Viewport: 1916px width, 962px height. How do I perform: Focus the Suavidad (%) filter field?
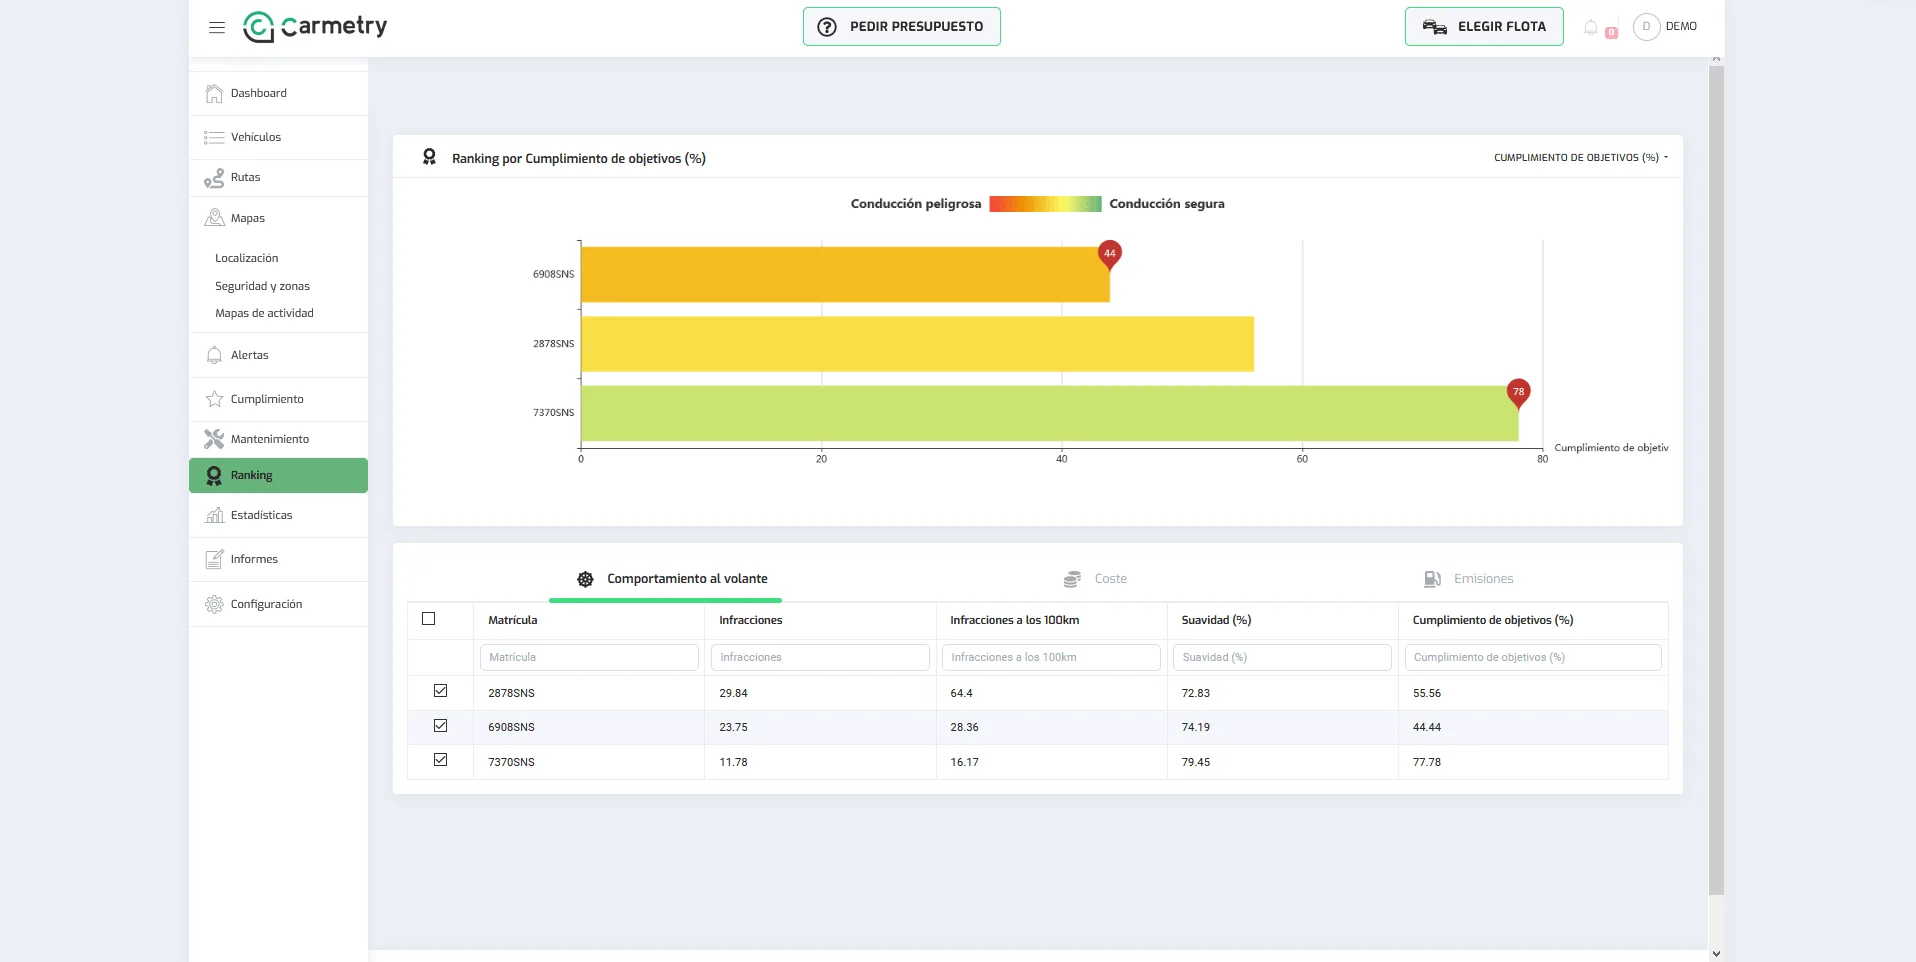pyautogui.click(x=1282, y=657)
